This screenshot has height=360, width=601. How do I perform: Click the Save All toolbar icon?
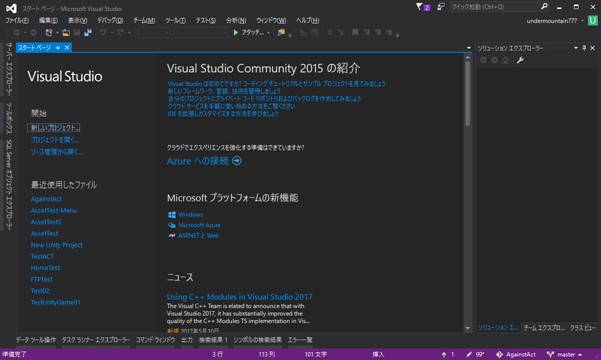click(88, 33)
